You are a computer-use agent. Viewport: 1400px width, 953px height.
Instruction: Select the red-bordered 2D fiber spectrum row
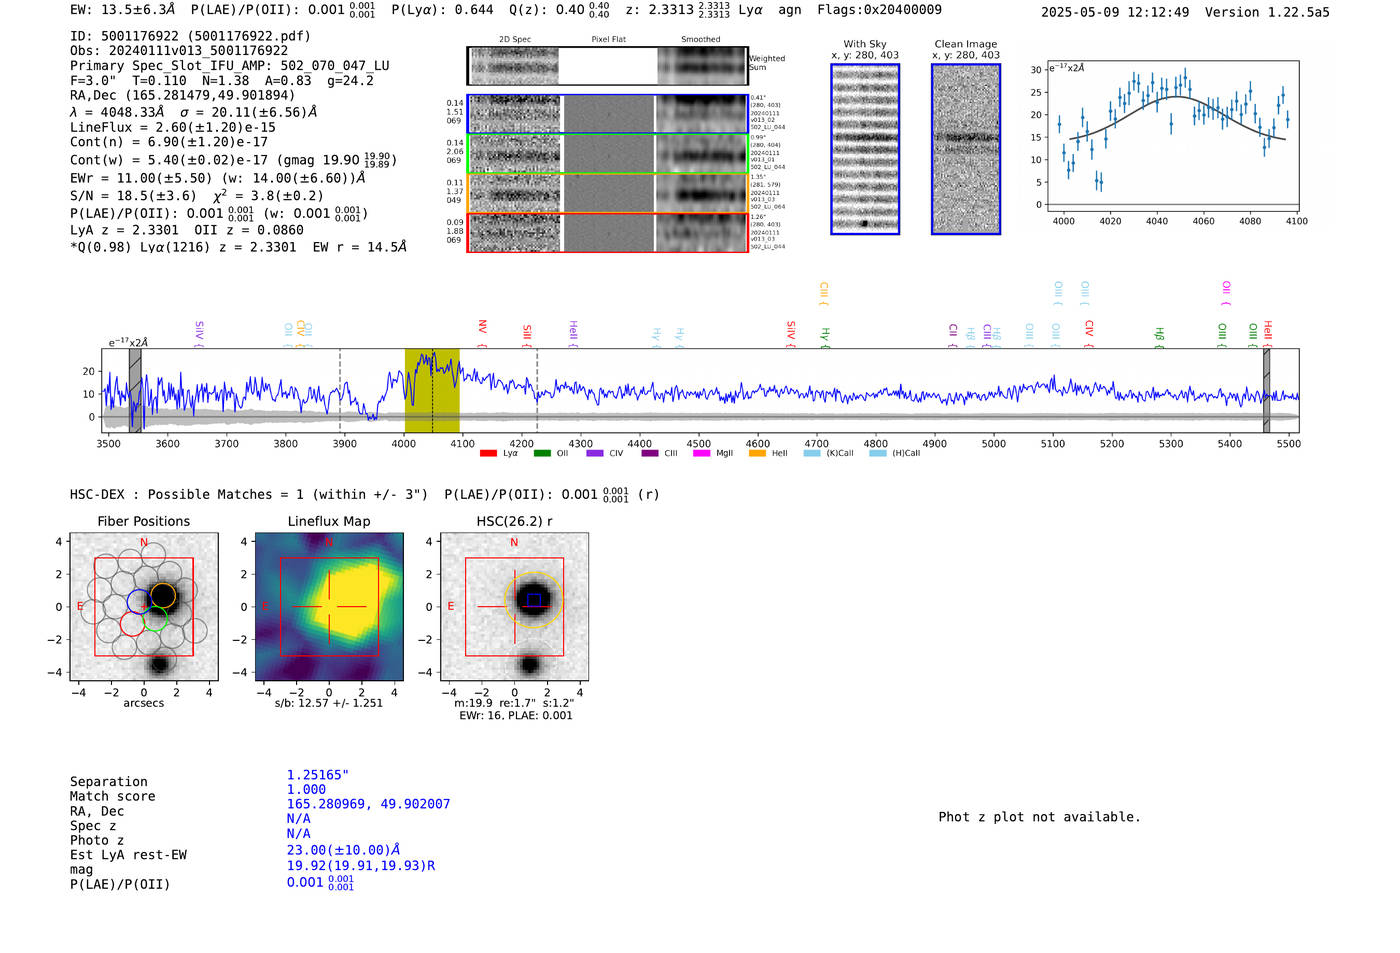[x=607, y=232]
